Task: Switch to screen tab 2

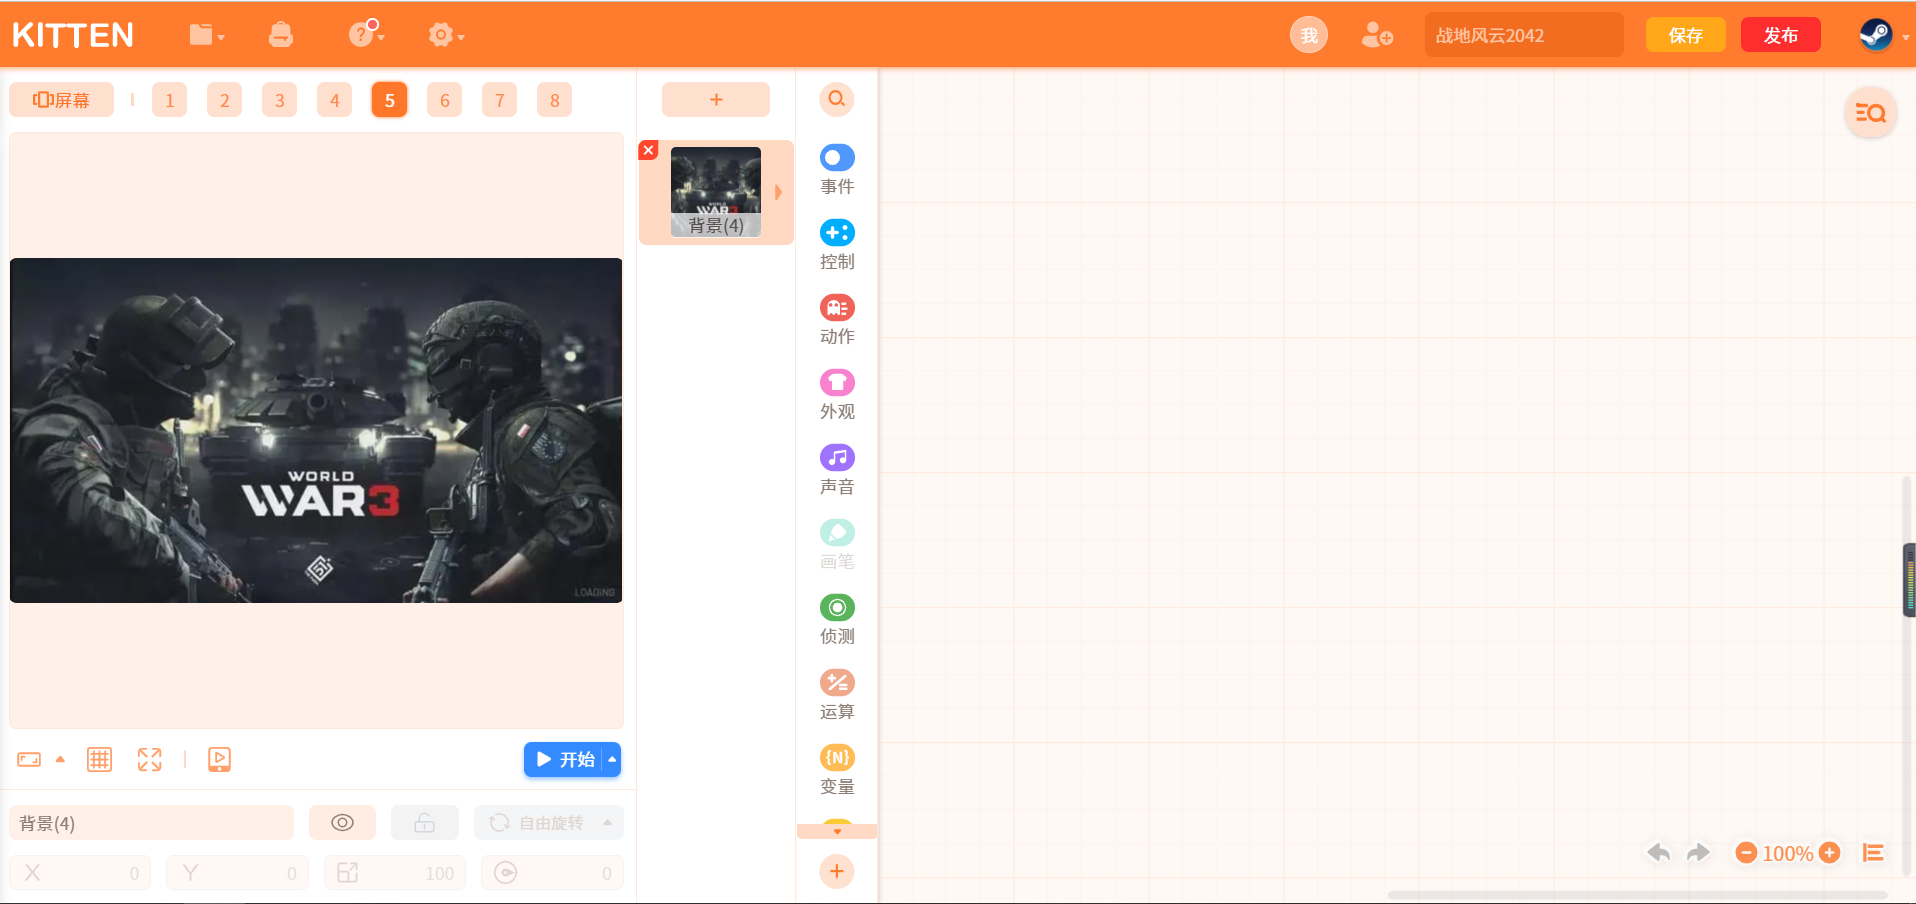Action: 225,100
